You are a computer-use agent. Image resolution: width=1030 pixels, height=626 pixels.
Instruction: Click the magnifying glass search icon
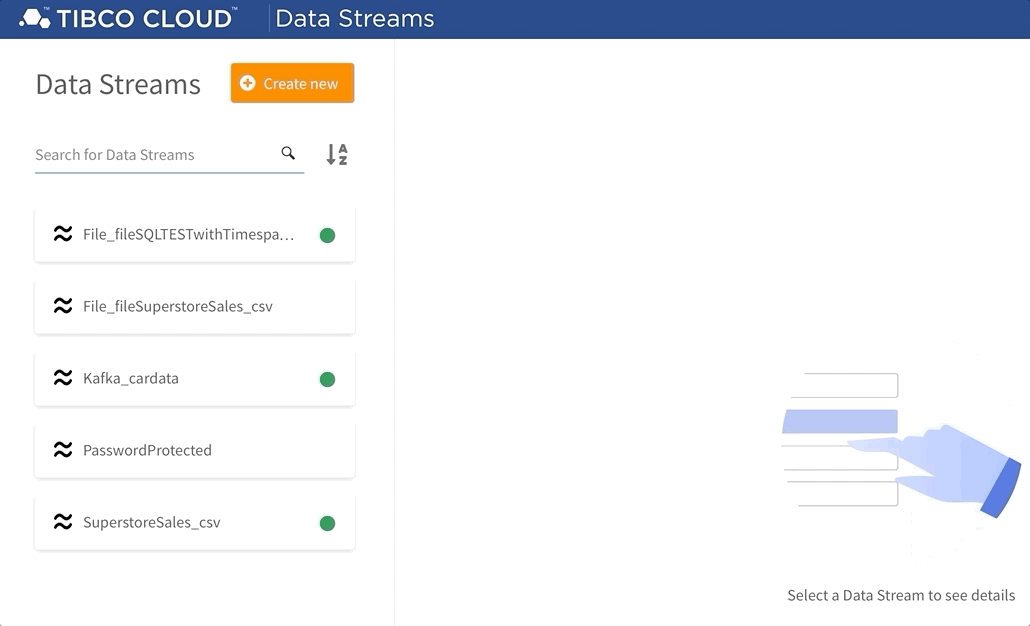[x=288, y=153]
